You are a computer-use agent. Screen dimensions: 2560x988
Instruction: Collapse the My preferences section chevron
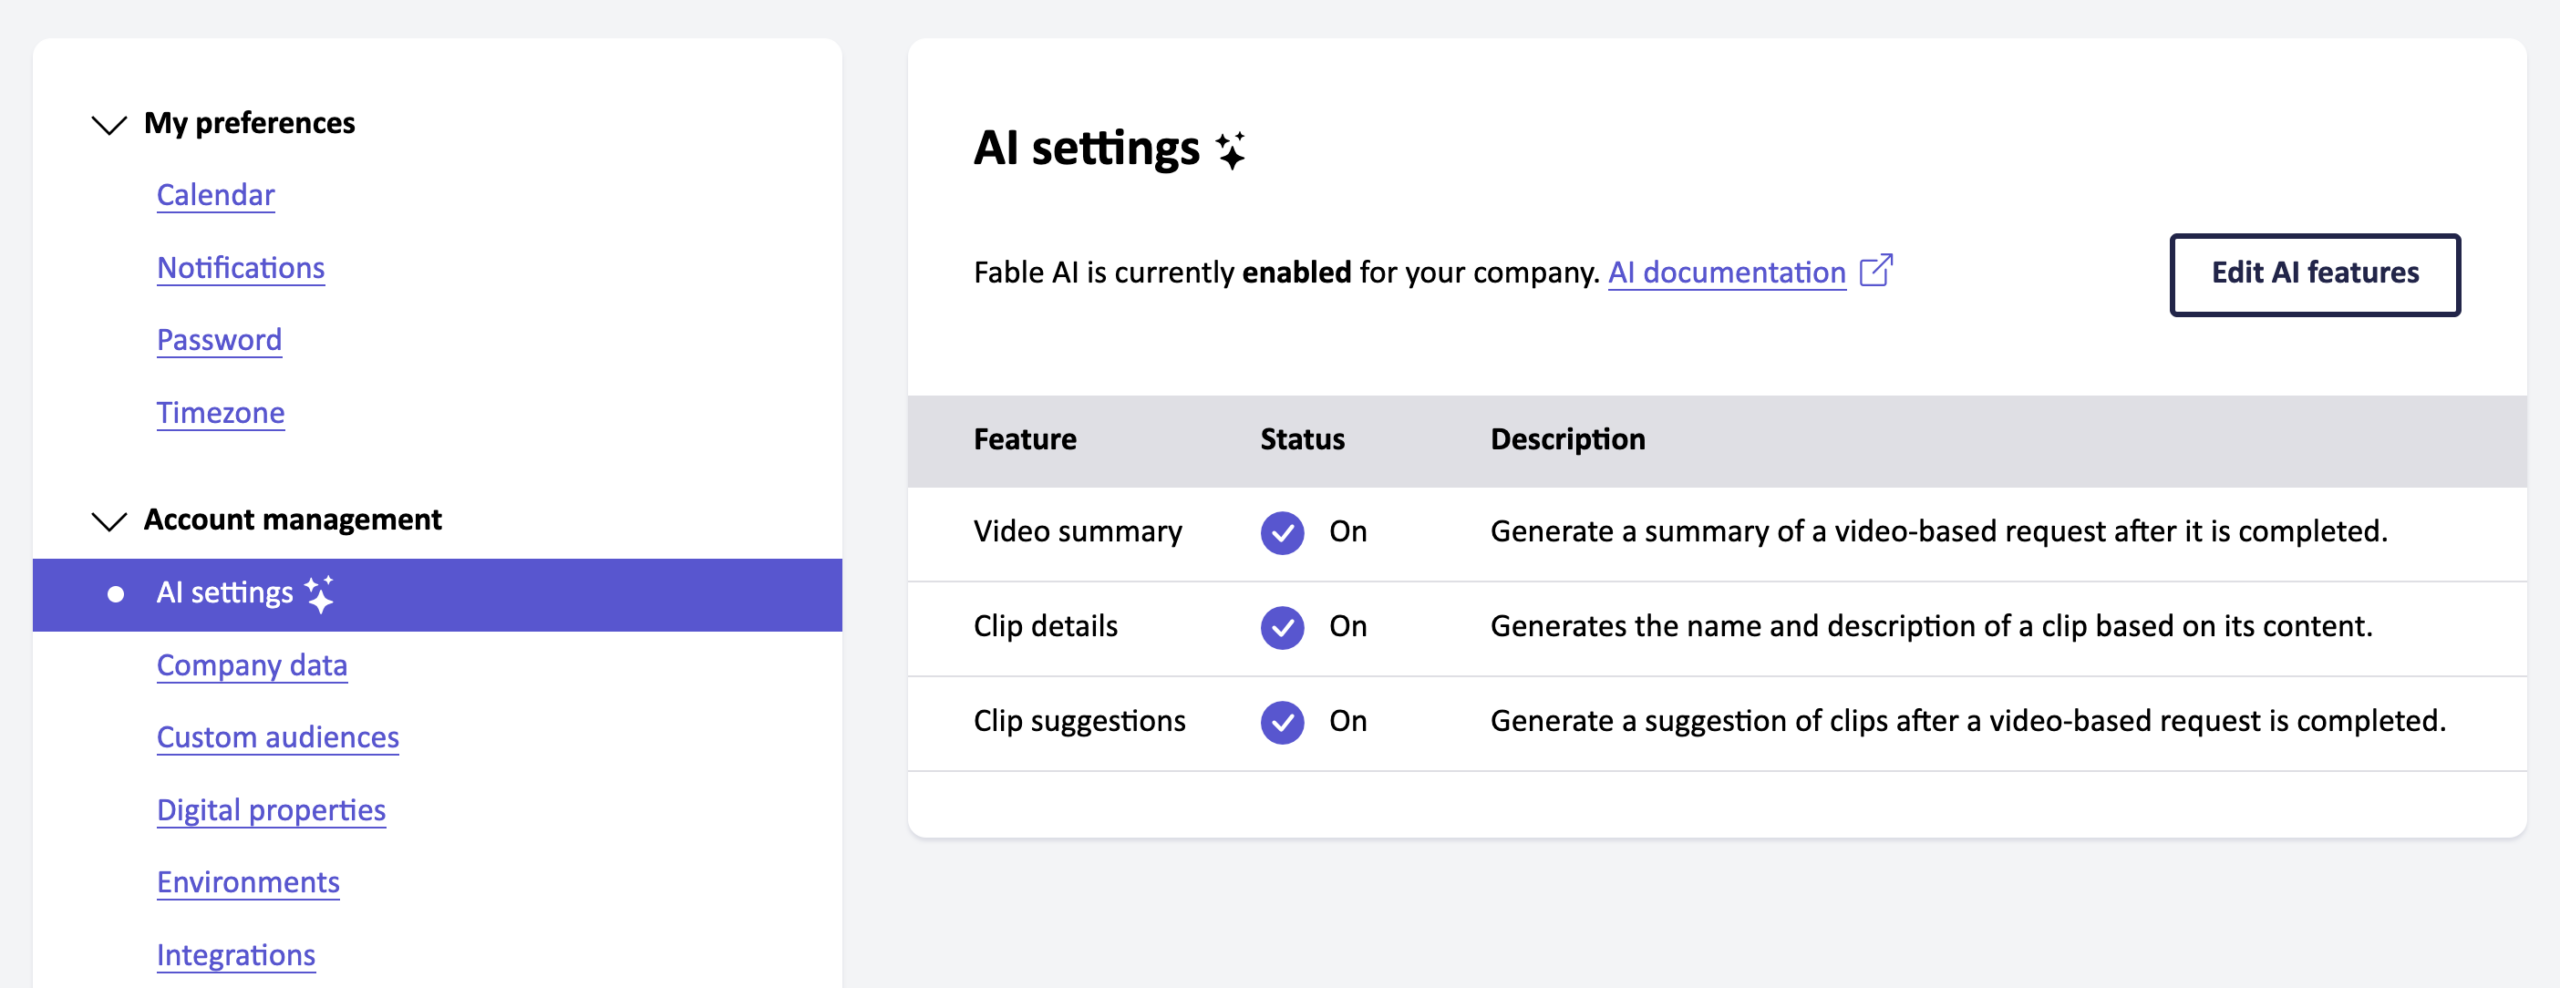coord(109,124)
